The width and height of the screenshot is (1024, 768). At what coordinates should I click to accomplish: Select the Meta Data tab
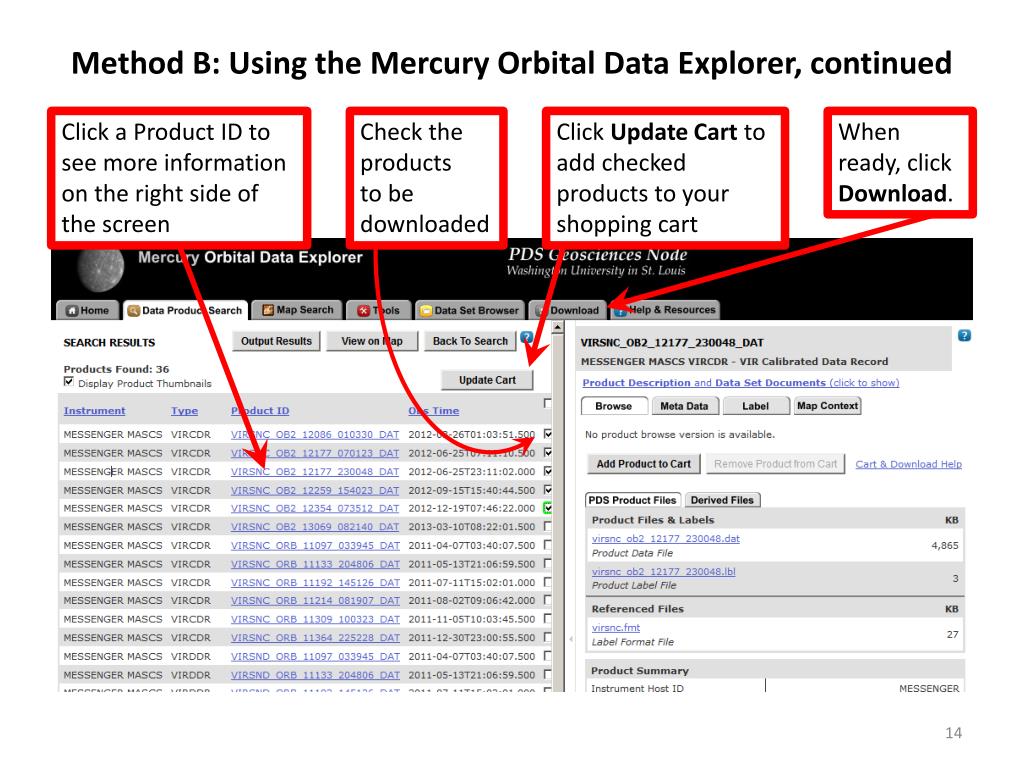point(684,406)
